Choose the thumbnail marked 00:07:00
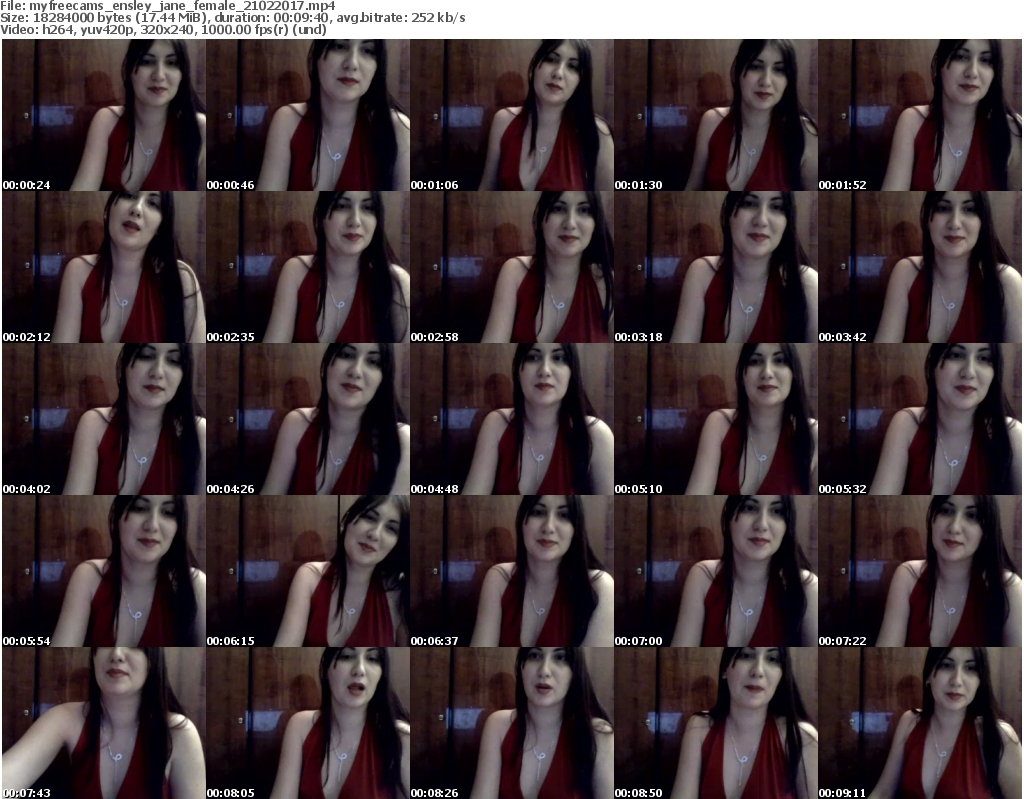Screen dimensions: 1024x799 point(716,571)
